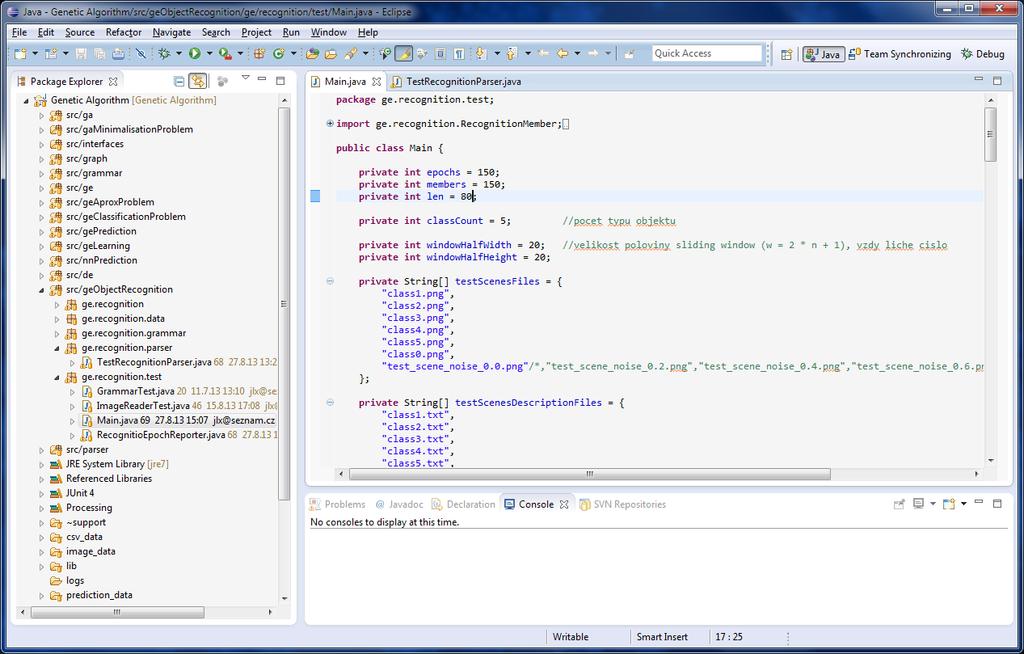The height and width of the screenshot is (654, 1024).
Task: Toggle Link with Editor in Package Explorer
Action: coord(198,81)
